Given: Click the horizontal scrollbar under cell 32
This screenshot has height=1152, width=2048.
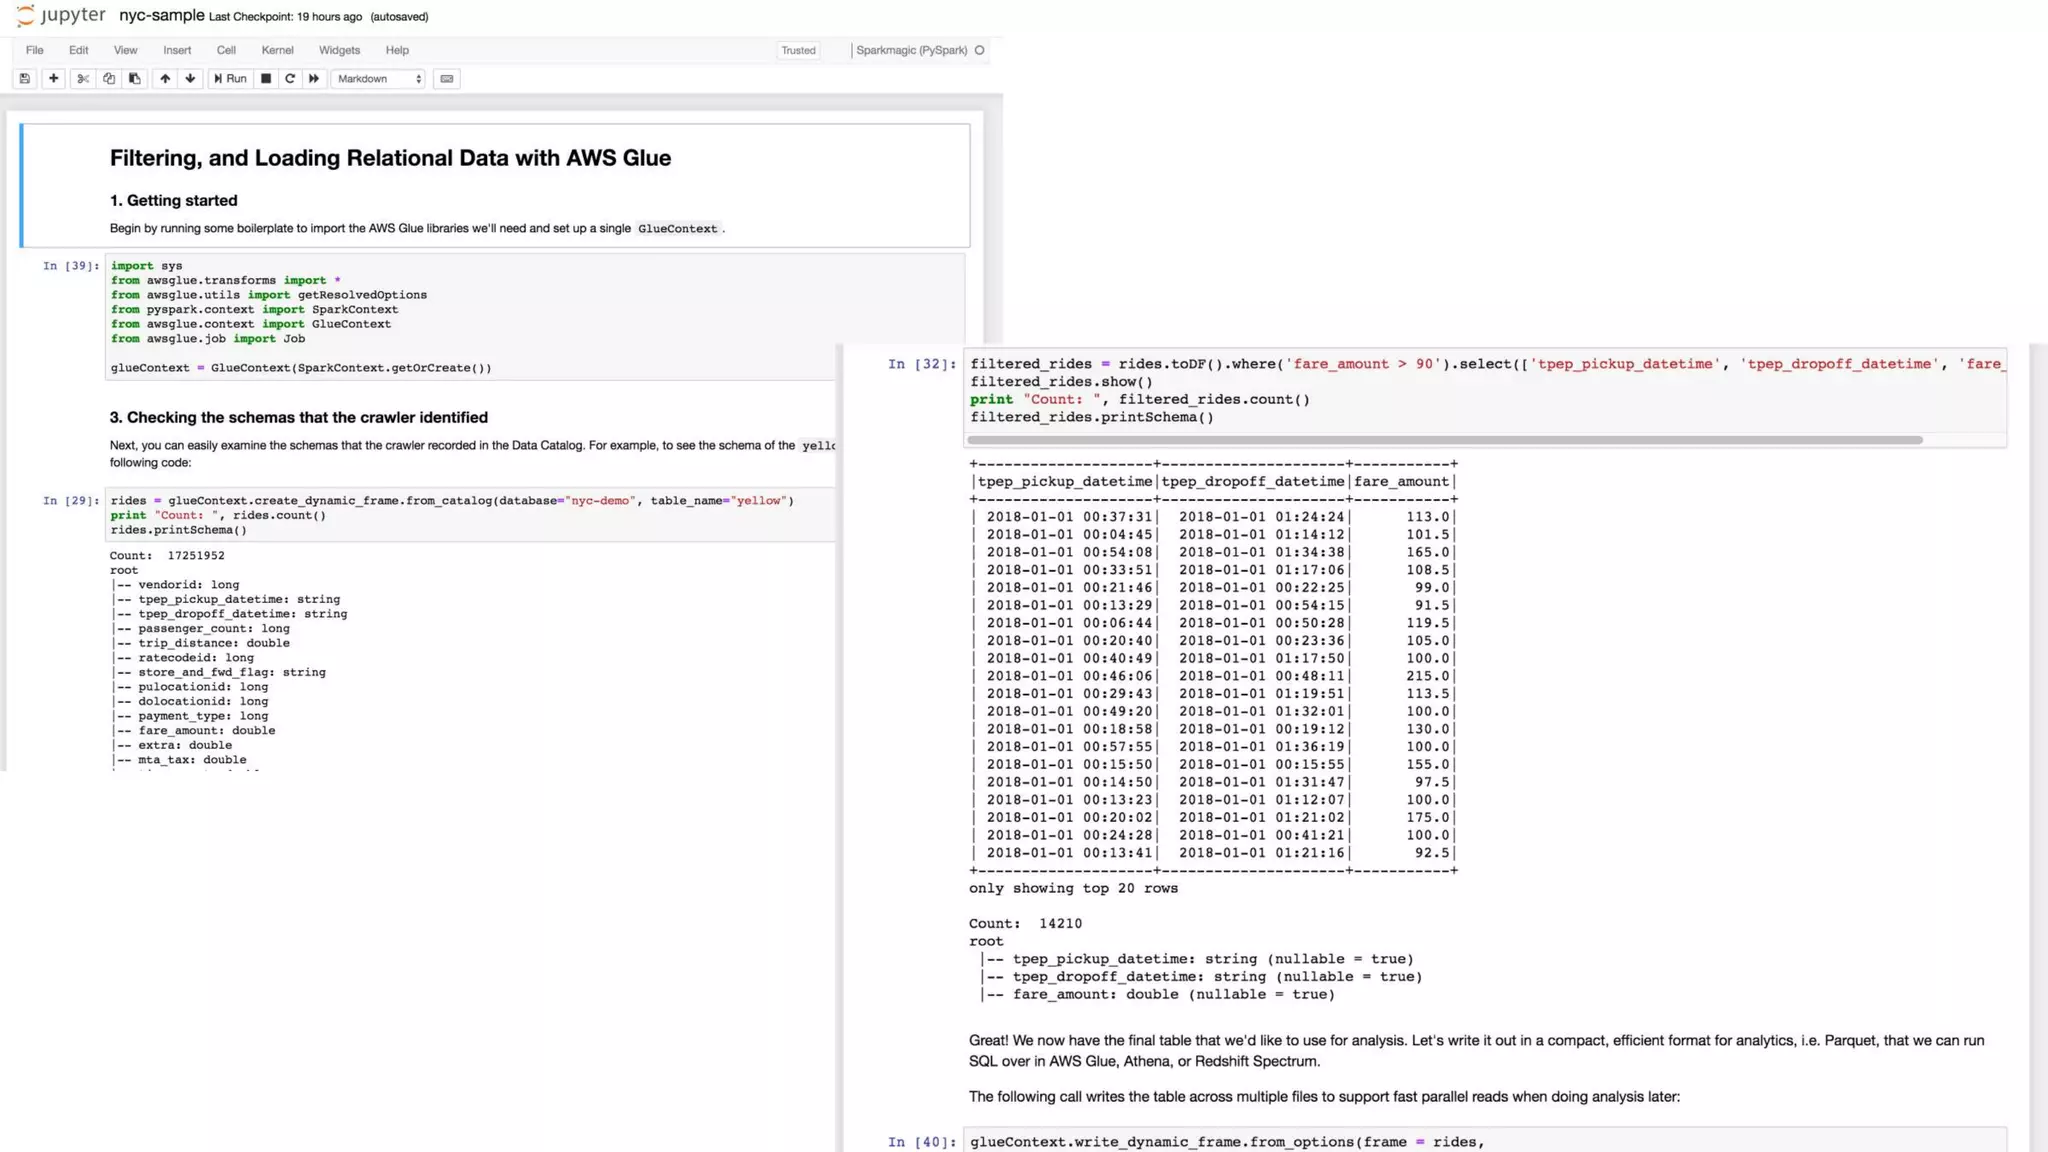Looking at the screenshot, I should coord(1444,440).
